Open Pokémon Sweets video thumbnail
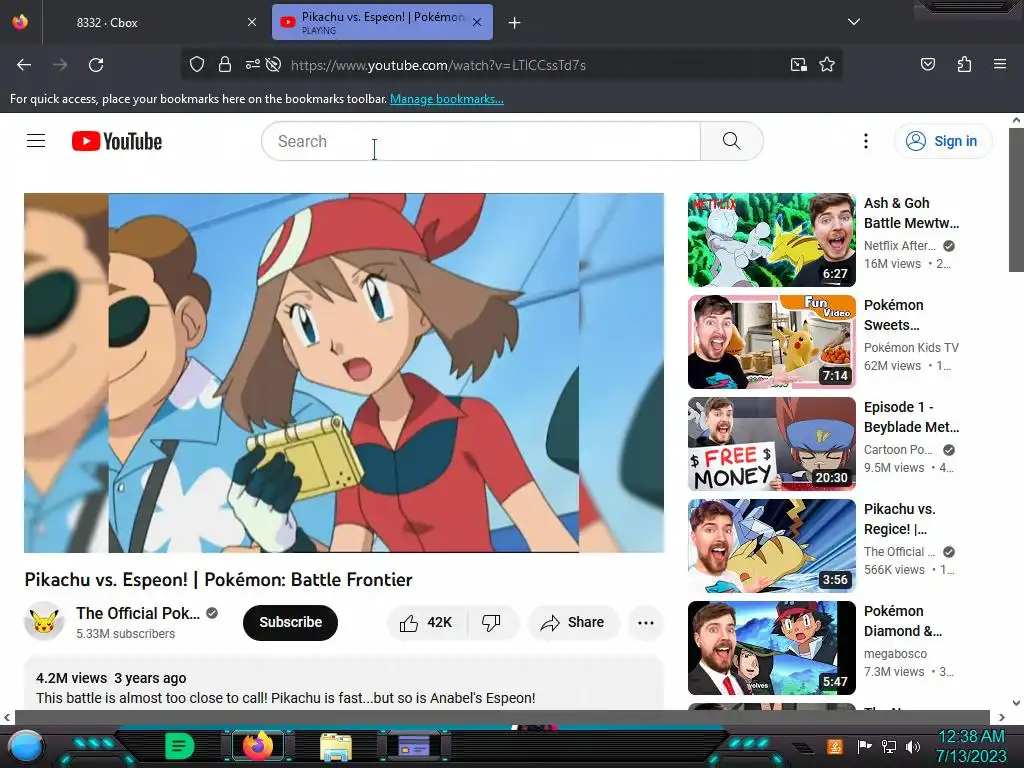Image resolution: width=1024 pixels, height=768 pixels. (x=771, y=342)
